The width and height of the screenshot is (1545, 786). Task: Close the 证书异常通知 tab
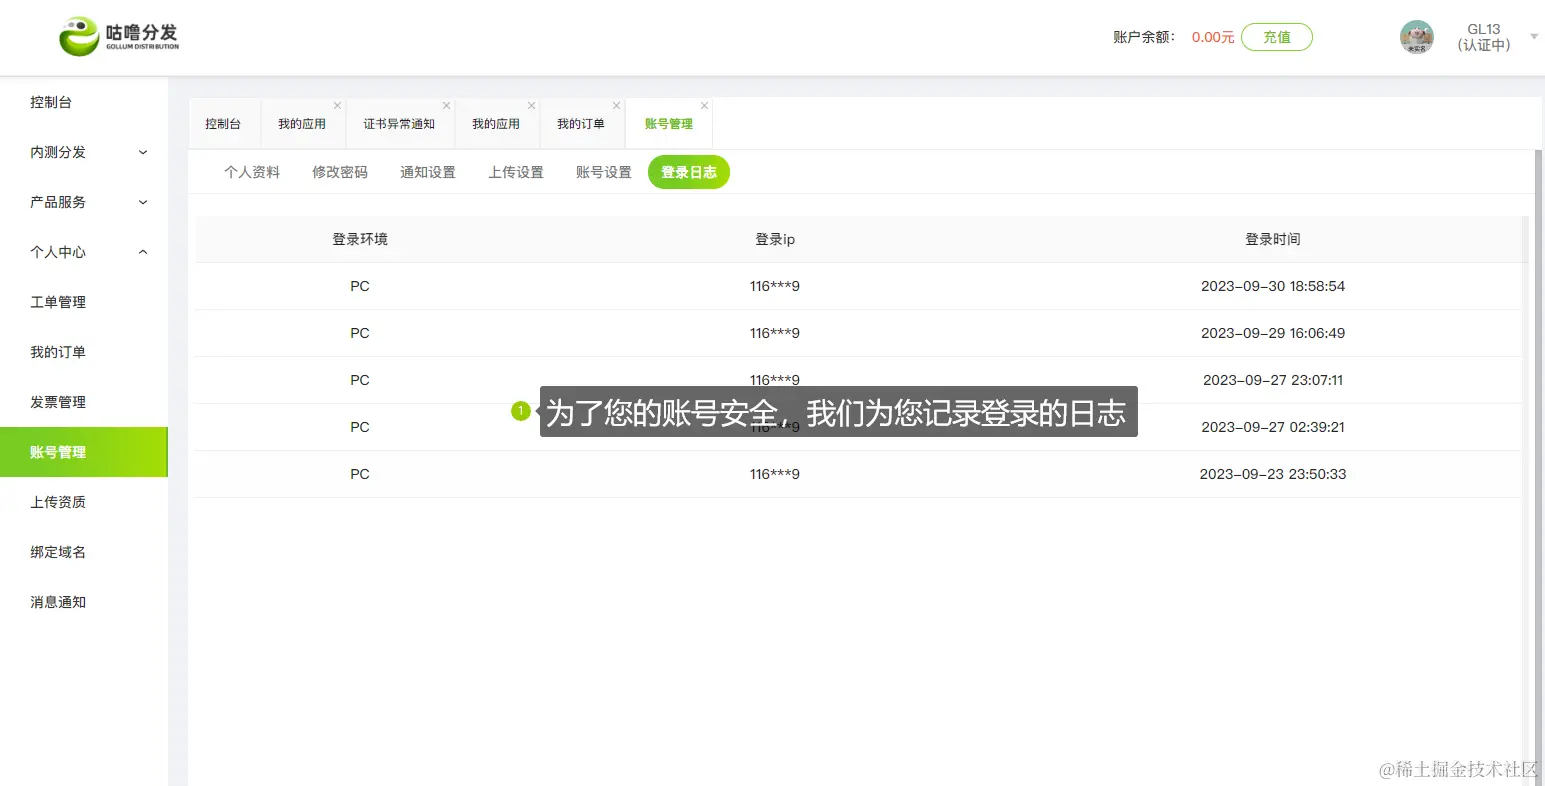coord(444,104)
